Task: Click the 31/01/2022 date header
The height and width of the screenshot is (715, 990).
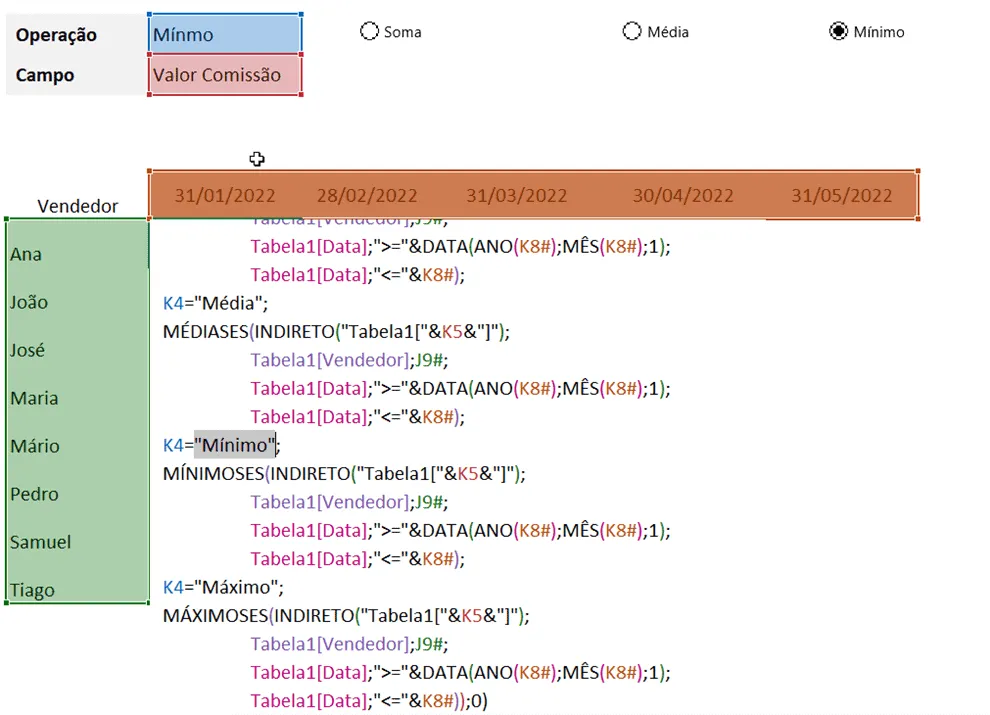Action: 225,195
